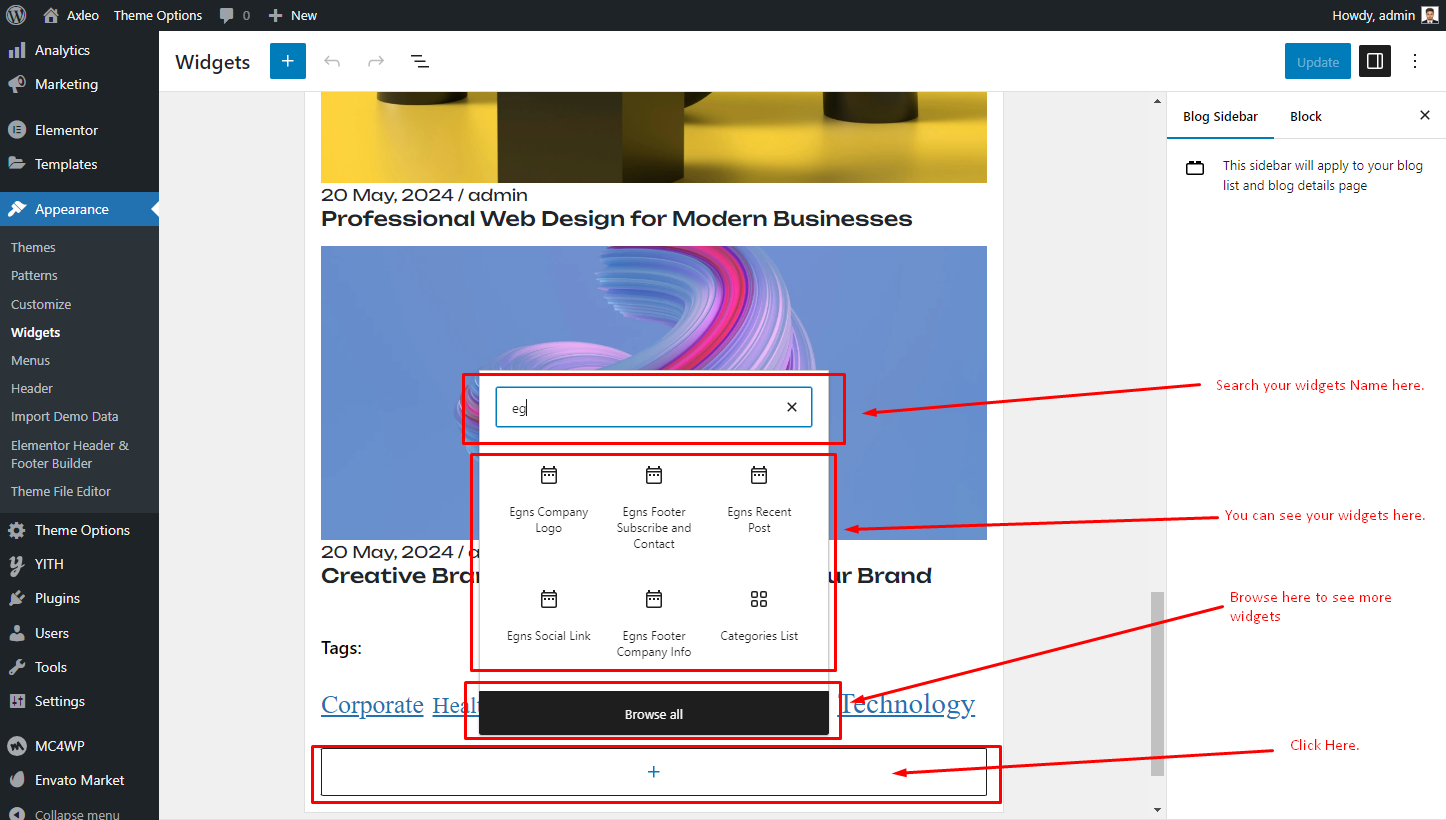Click the Redo arrow

click(x=376, y=62)
